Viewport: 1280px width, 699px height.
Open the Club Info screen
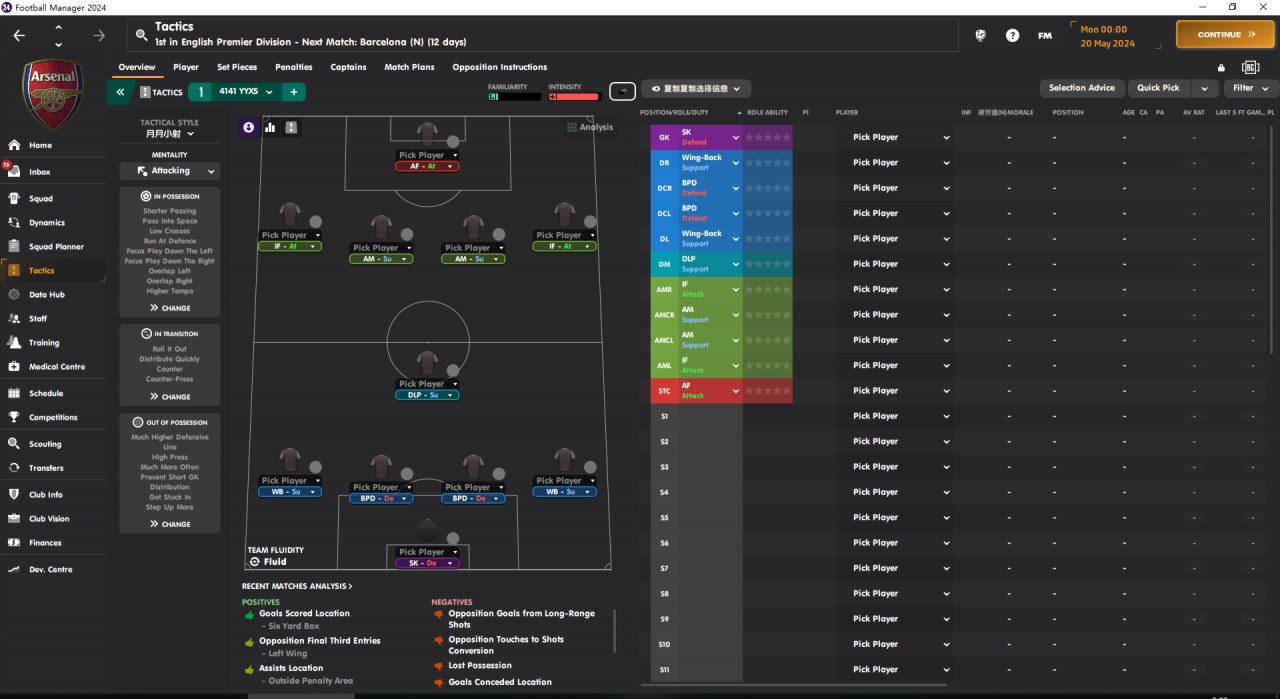pos(46,494)
